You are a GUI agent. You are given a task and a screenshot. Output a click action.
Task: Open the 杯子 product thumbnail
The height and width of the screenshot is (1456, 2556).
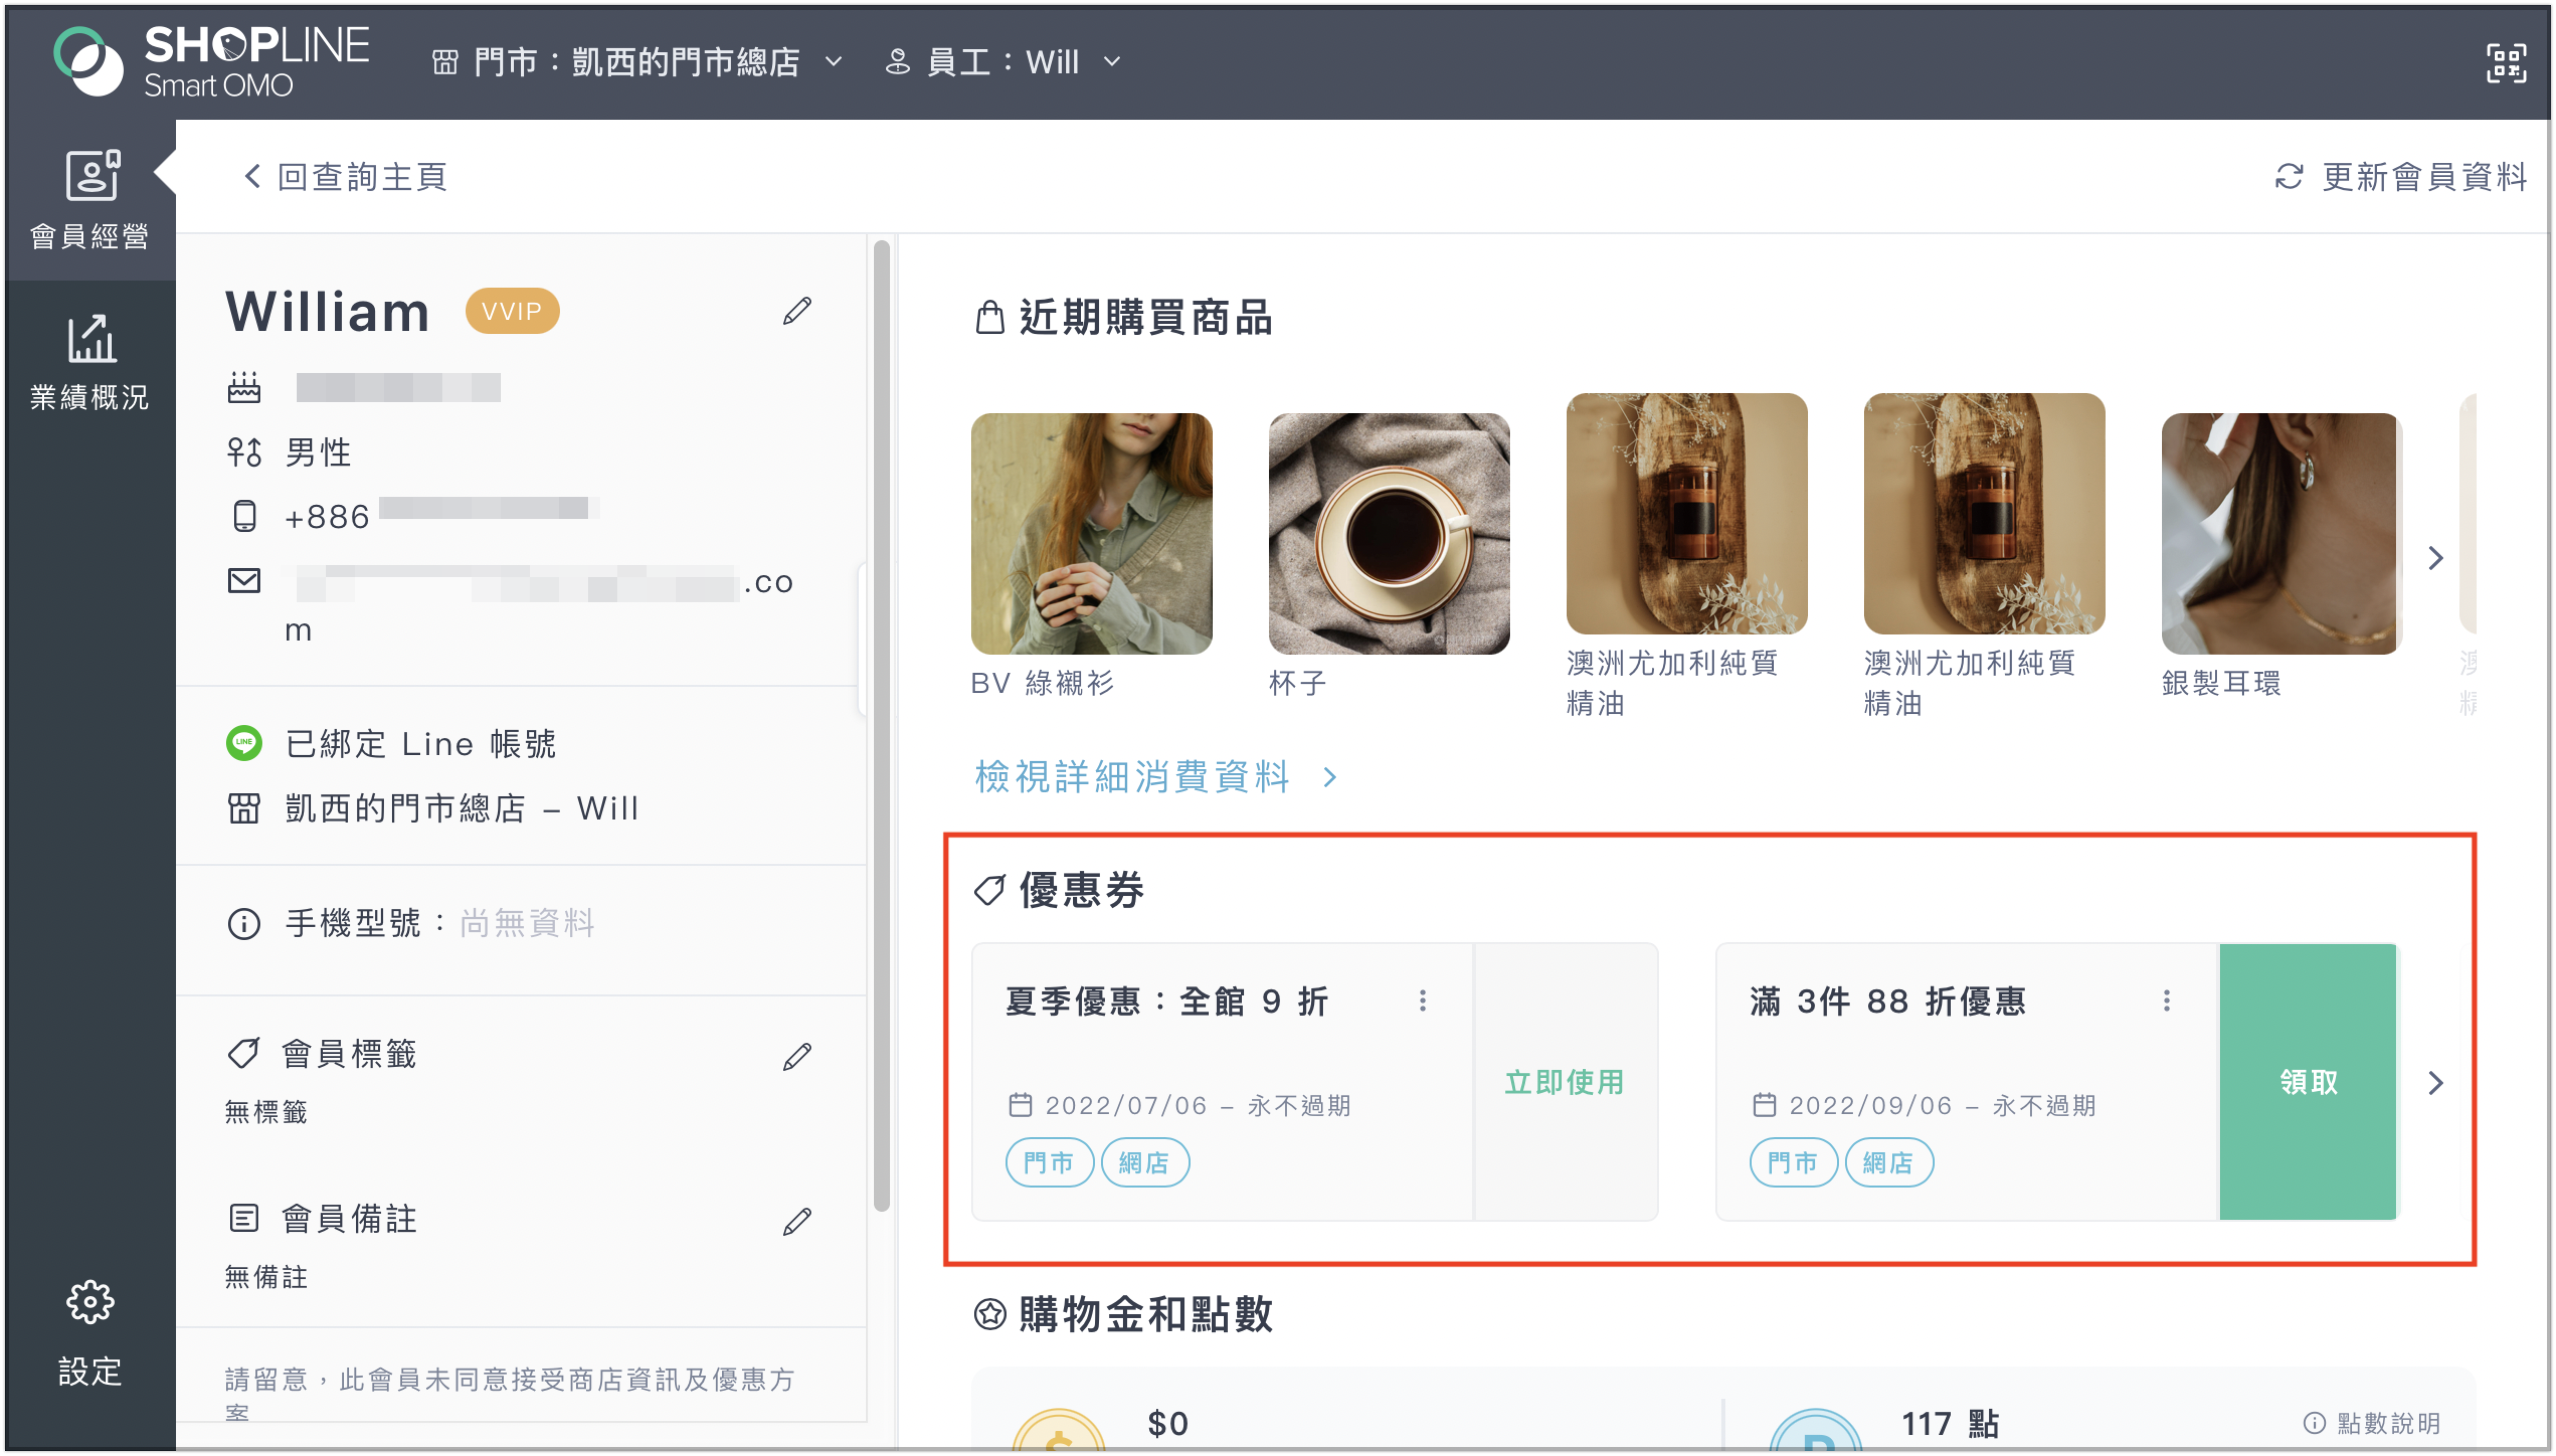point(1389,534)
